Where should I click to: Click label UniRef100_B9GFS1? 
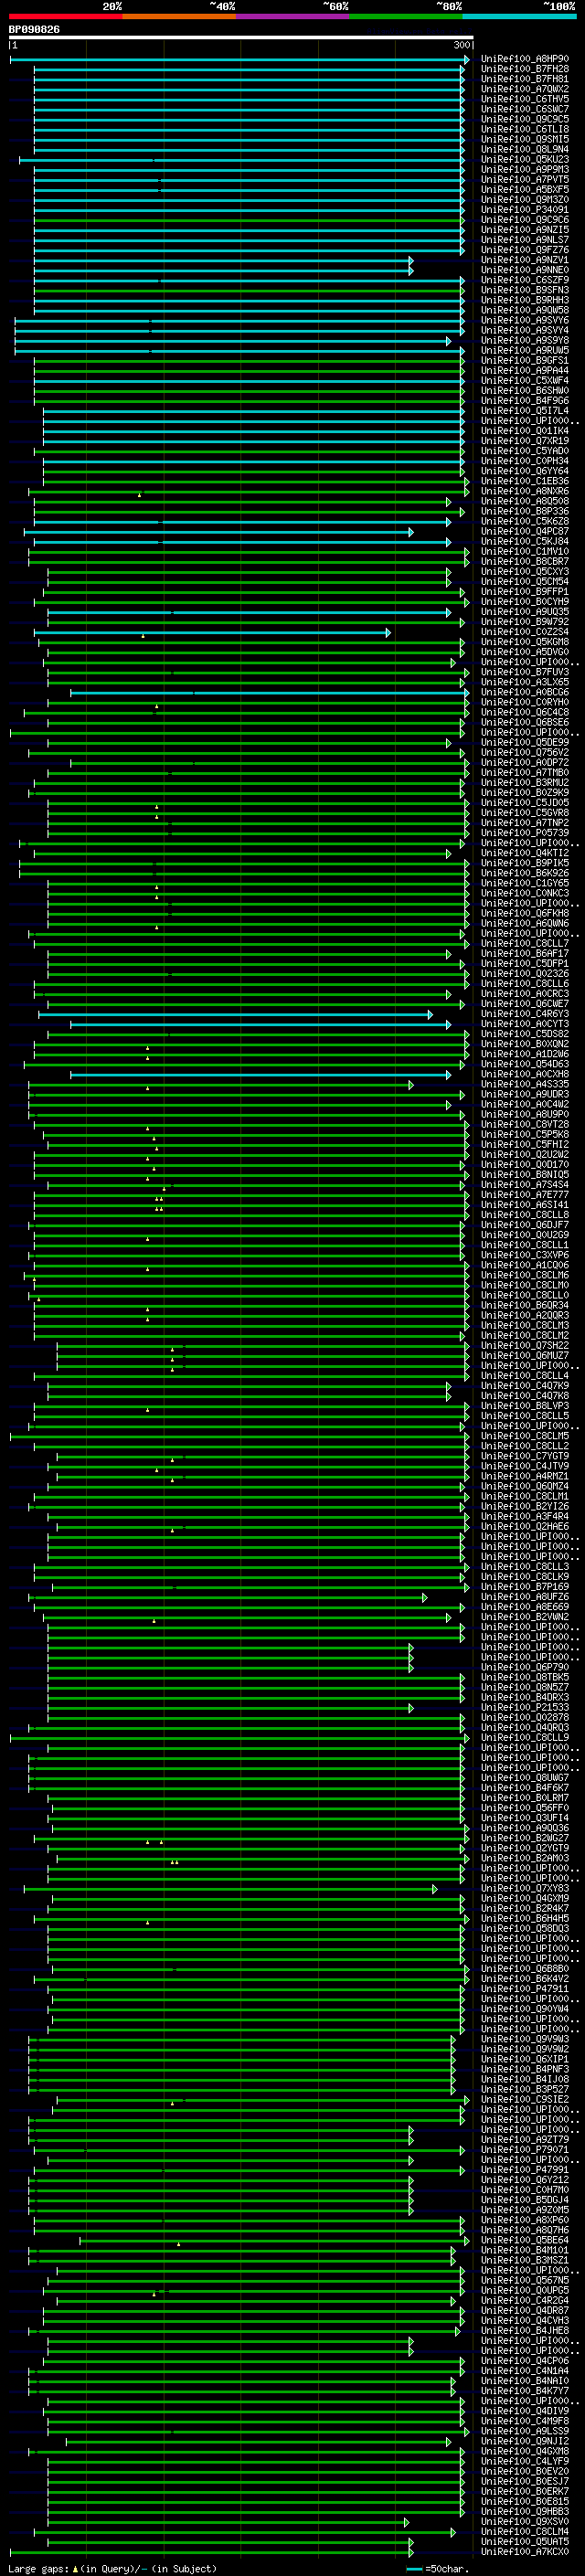coord(525,360)
